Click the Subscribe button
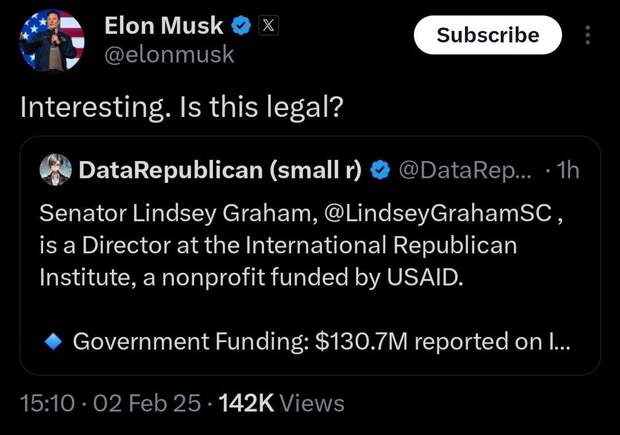The width and height of the screenshot is (620, 435). tap(488, 35)
